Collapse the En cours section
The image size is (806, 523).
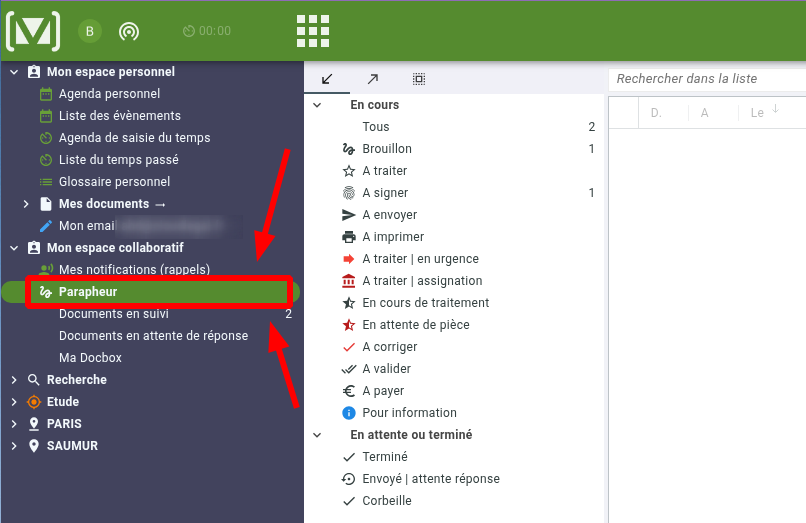317,105
